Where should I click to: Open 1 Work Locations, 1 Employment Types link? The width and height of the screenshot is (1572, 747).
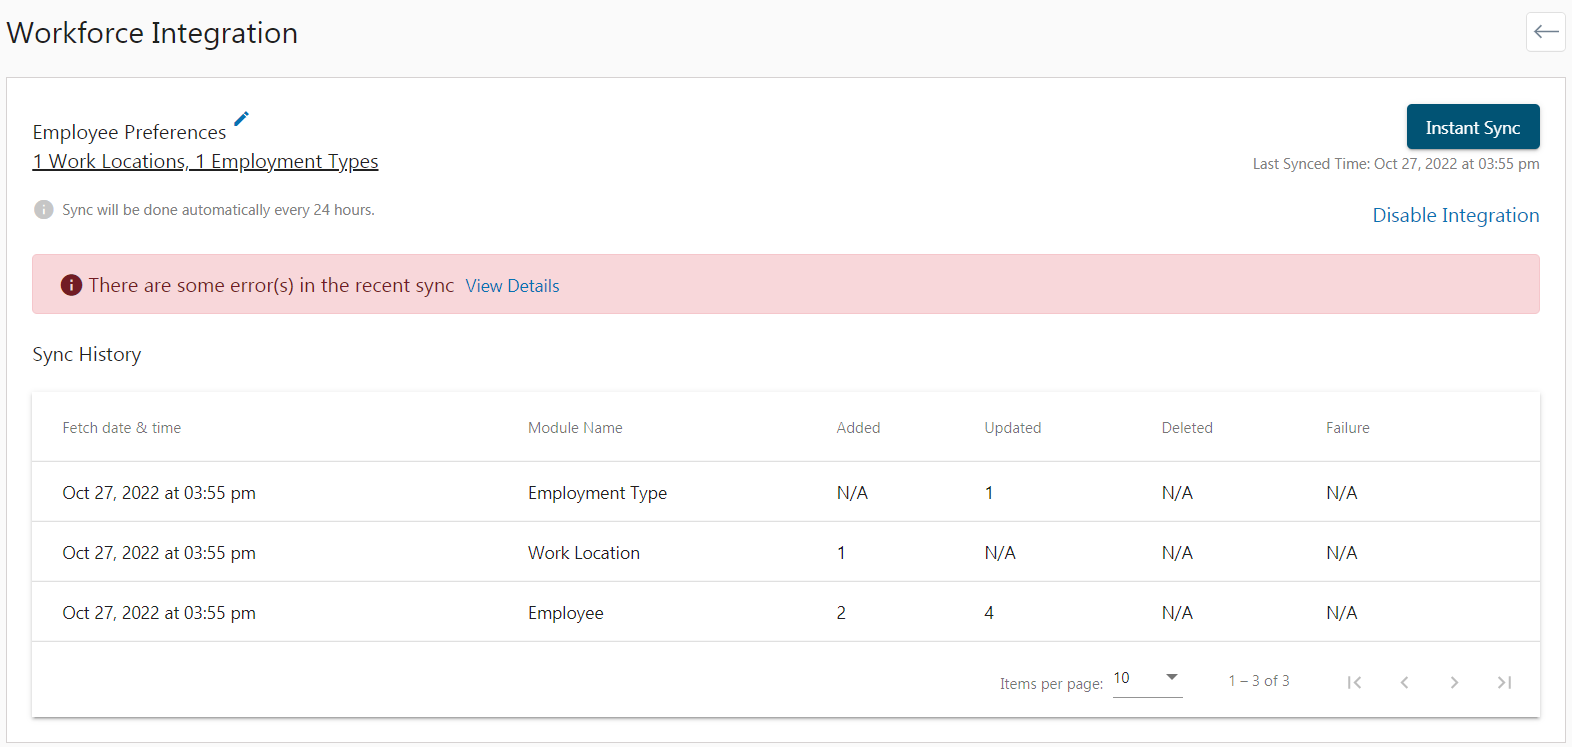click(205, 161)
